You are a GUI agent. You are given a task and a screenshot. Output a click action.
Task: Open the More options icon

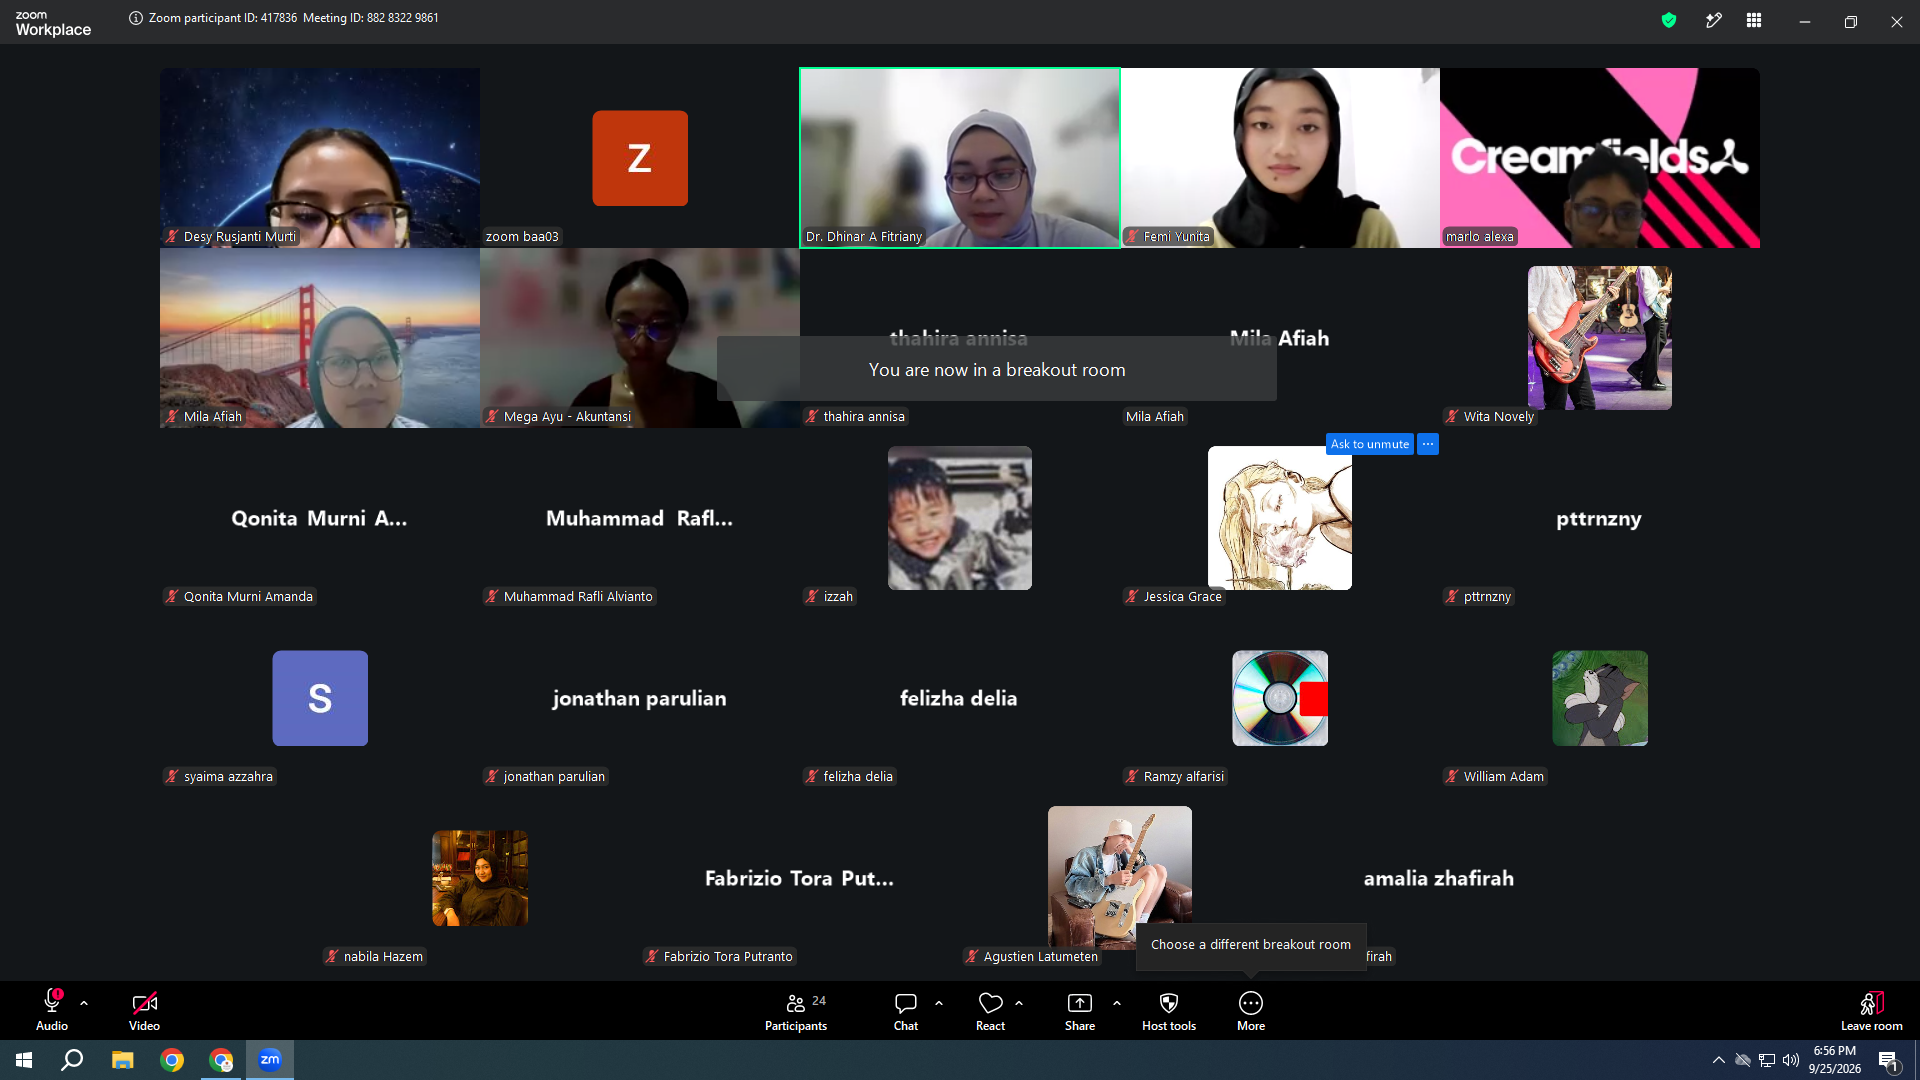[1251, 1011]
